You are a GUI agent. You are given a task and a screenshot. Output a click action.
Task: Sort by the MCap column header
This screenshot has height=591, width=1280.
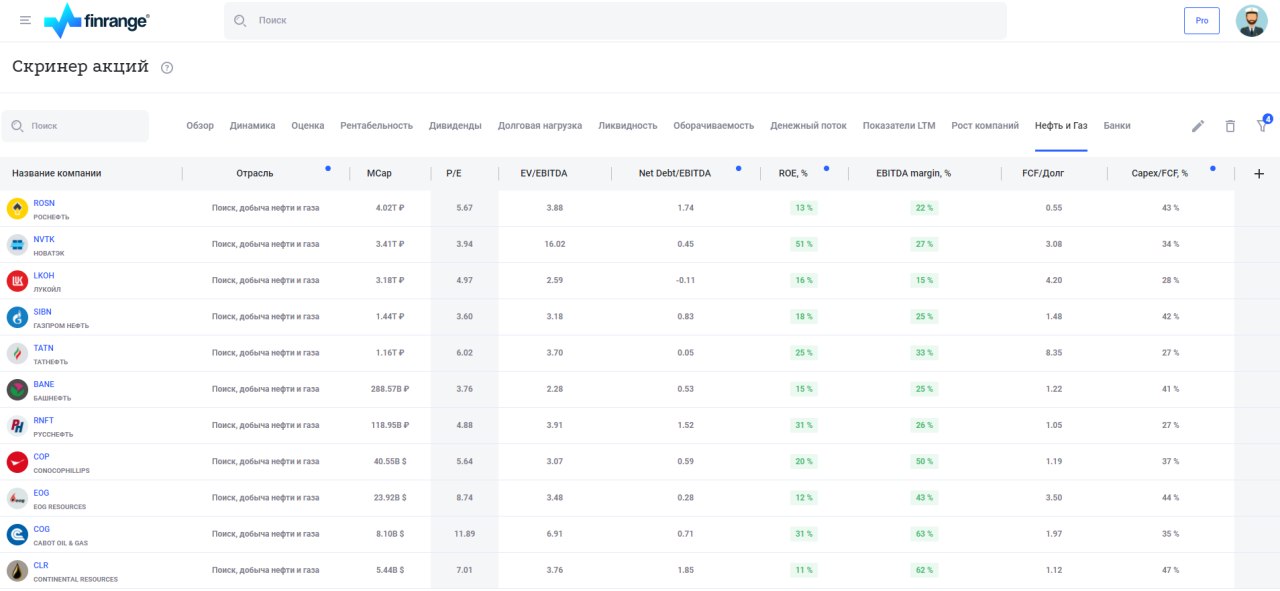tap(379, 174)
